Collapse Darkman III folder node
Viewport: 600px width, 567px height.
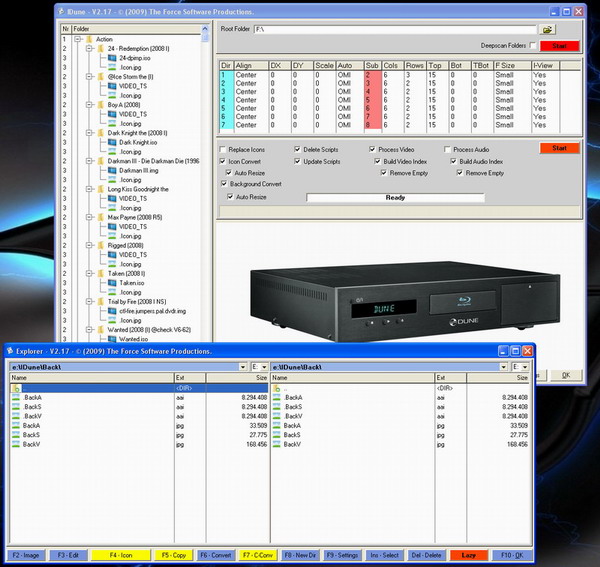89,161
